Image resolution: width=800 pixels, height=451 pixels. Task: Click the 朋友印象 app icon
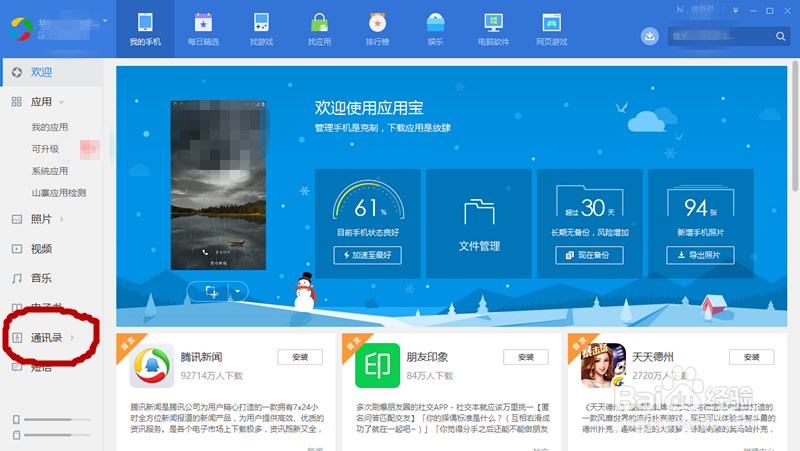[378, 366]
